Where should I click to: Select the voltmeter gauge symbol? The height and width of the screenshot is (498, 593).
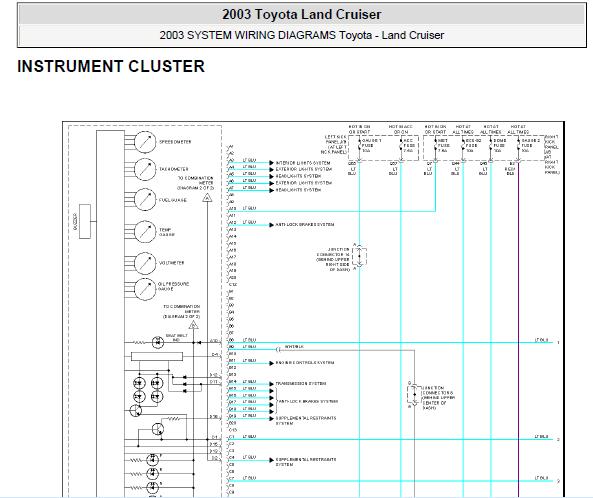pos(145,263)
